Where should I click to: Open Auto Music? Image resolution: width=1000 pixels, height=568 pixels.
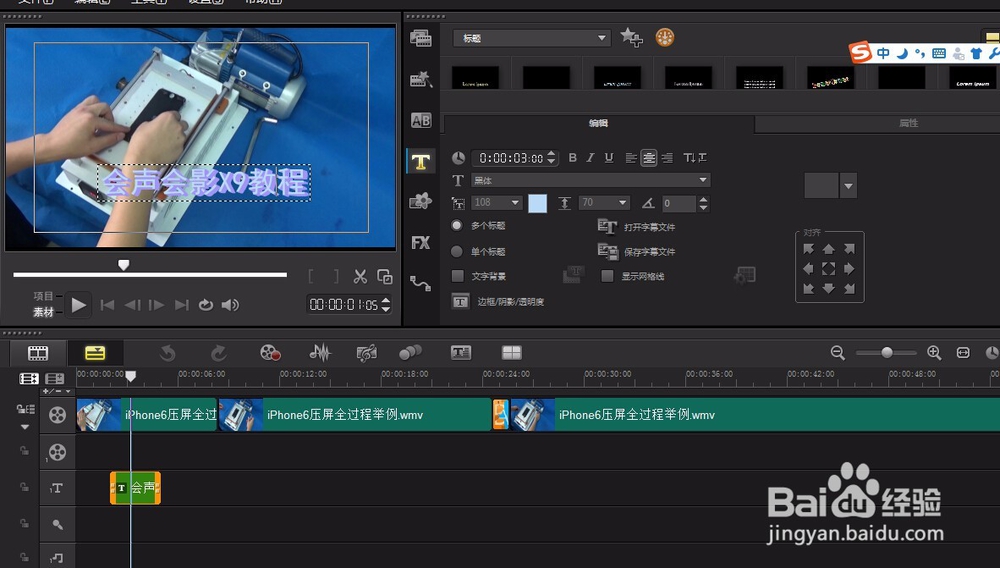tap(366, 353)
